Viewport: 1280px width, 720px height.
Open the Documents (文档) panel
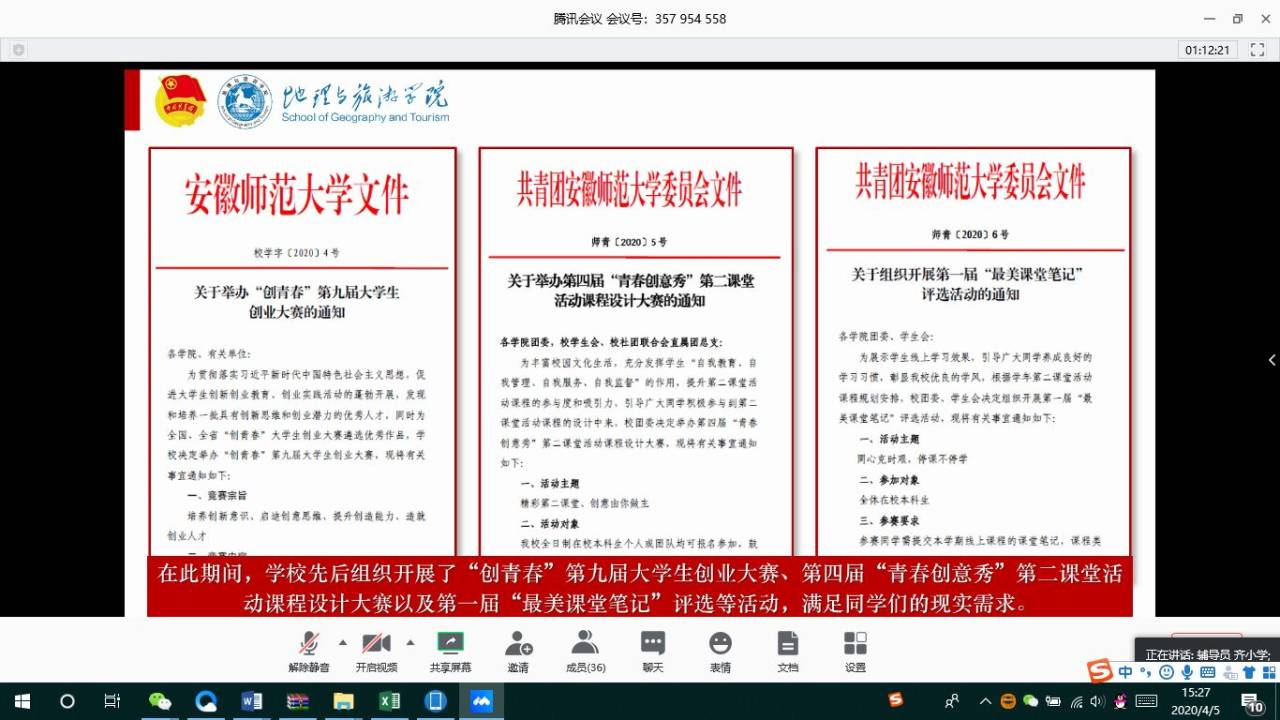click(x=788, y=643)
